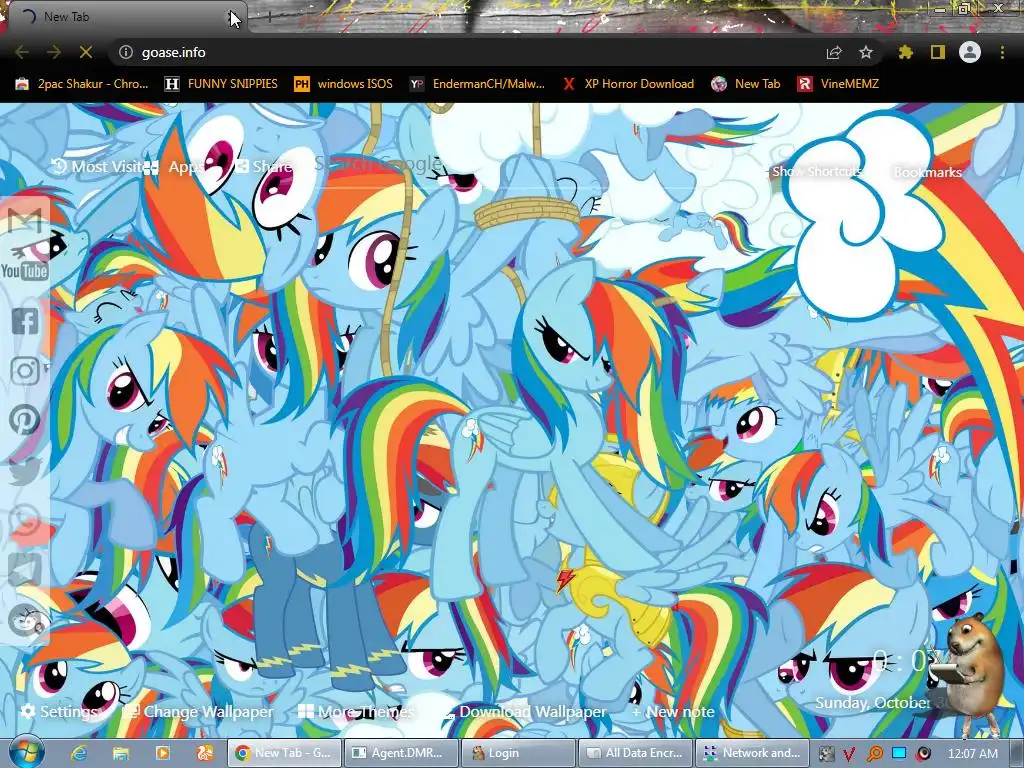1024x768 pixels.
Task: Click the Sunday, October date widget
Action: [873, 703]
